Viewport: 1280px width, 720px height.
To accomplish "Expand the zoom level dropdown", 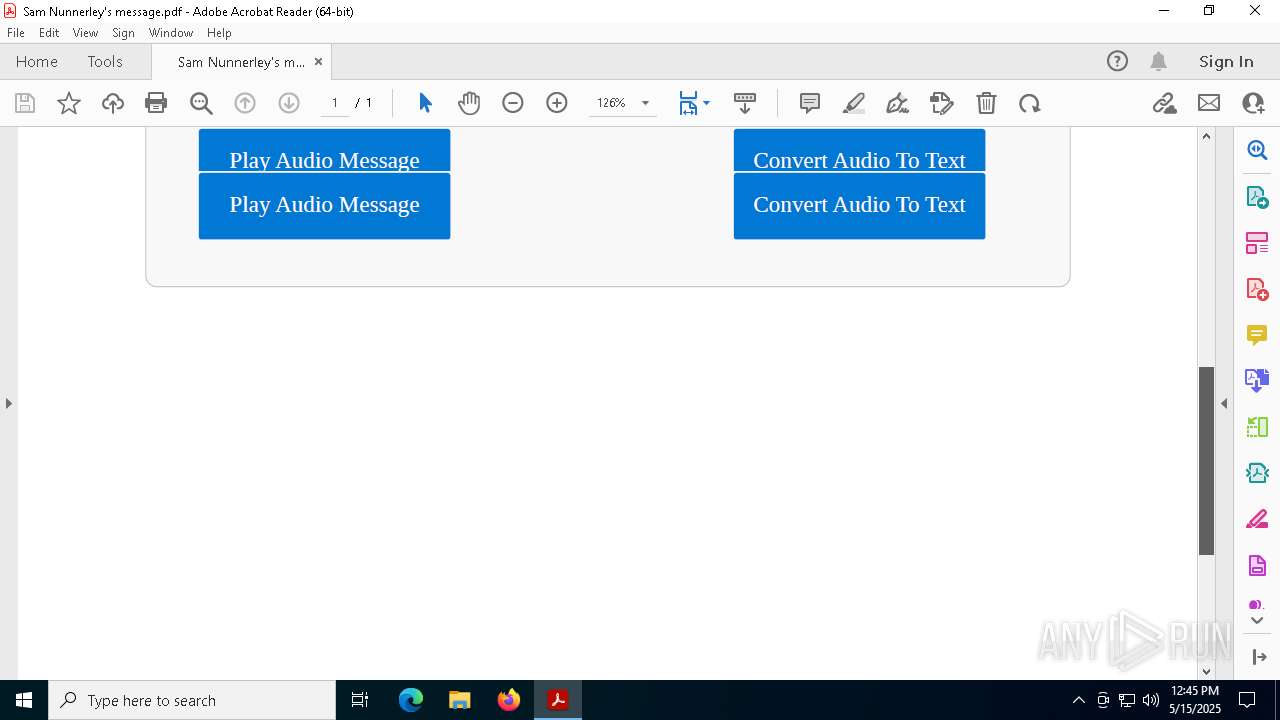I will pyautogui.click(x=645, y=103).
